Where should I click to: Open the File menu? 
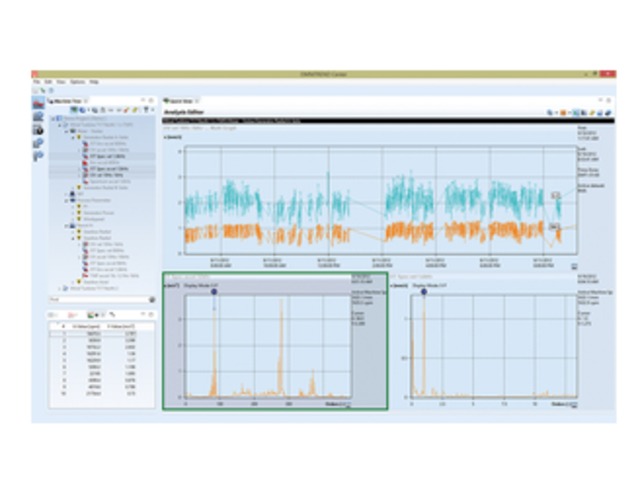click(x=36, y=81)
